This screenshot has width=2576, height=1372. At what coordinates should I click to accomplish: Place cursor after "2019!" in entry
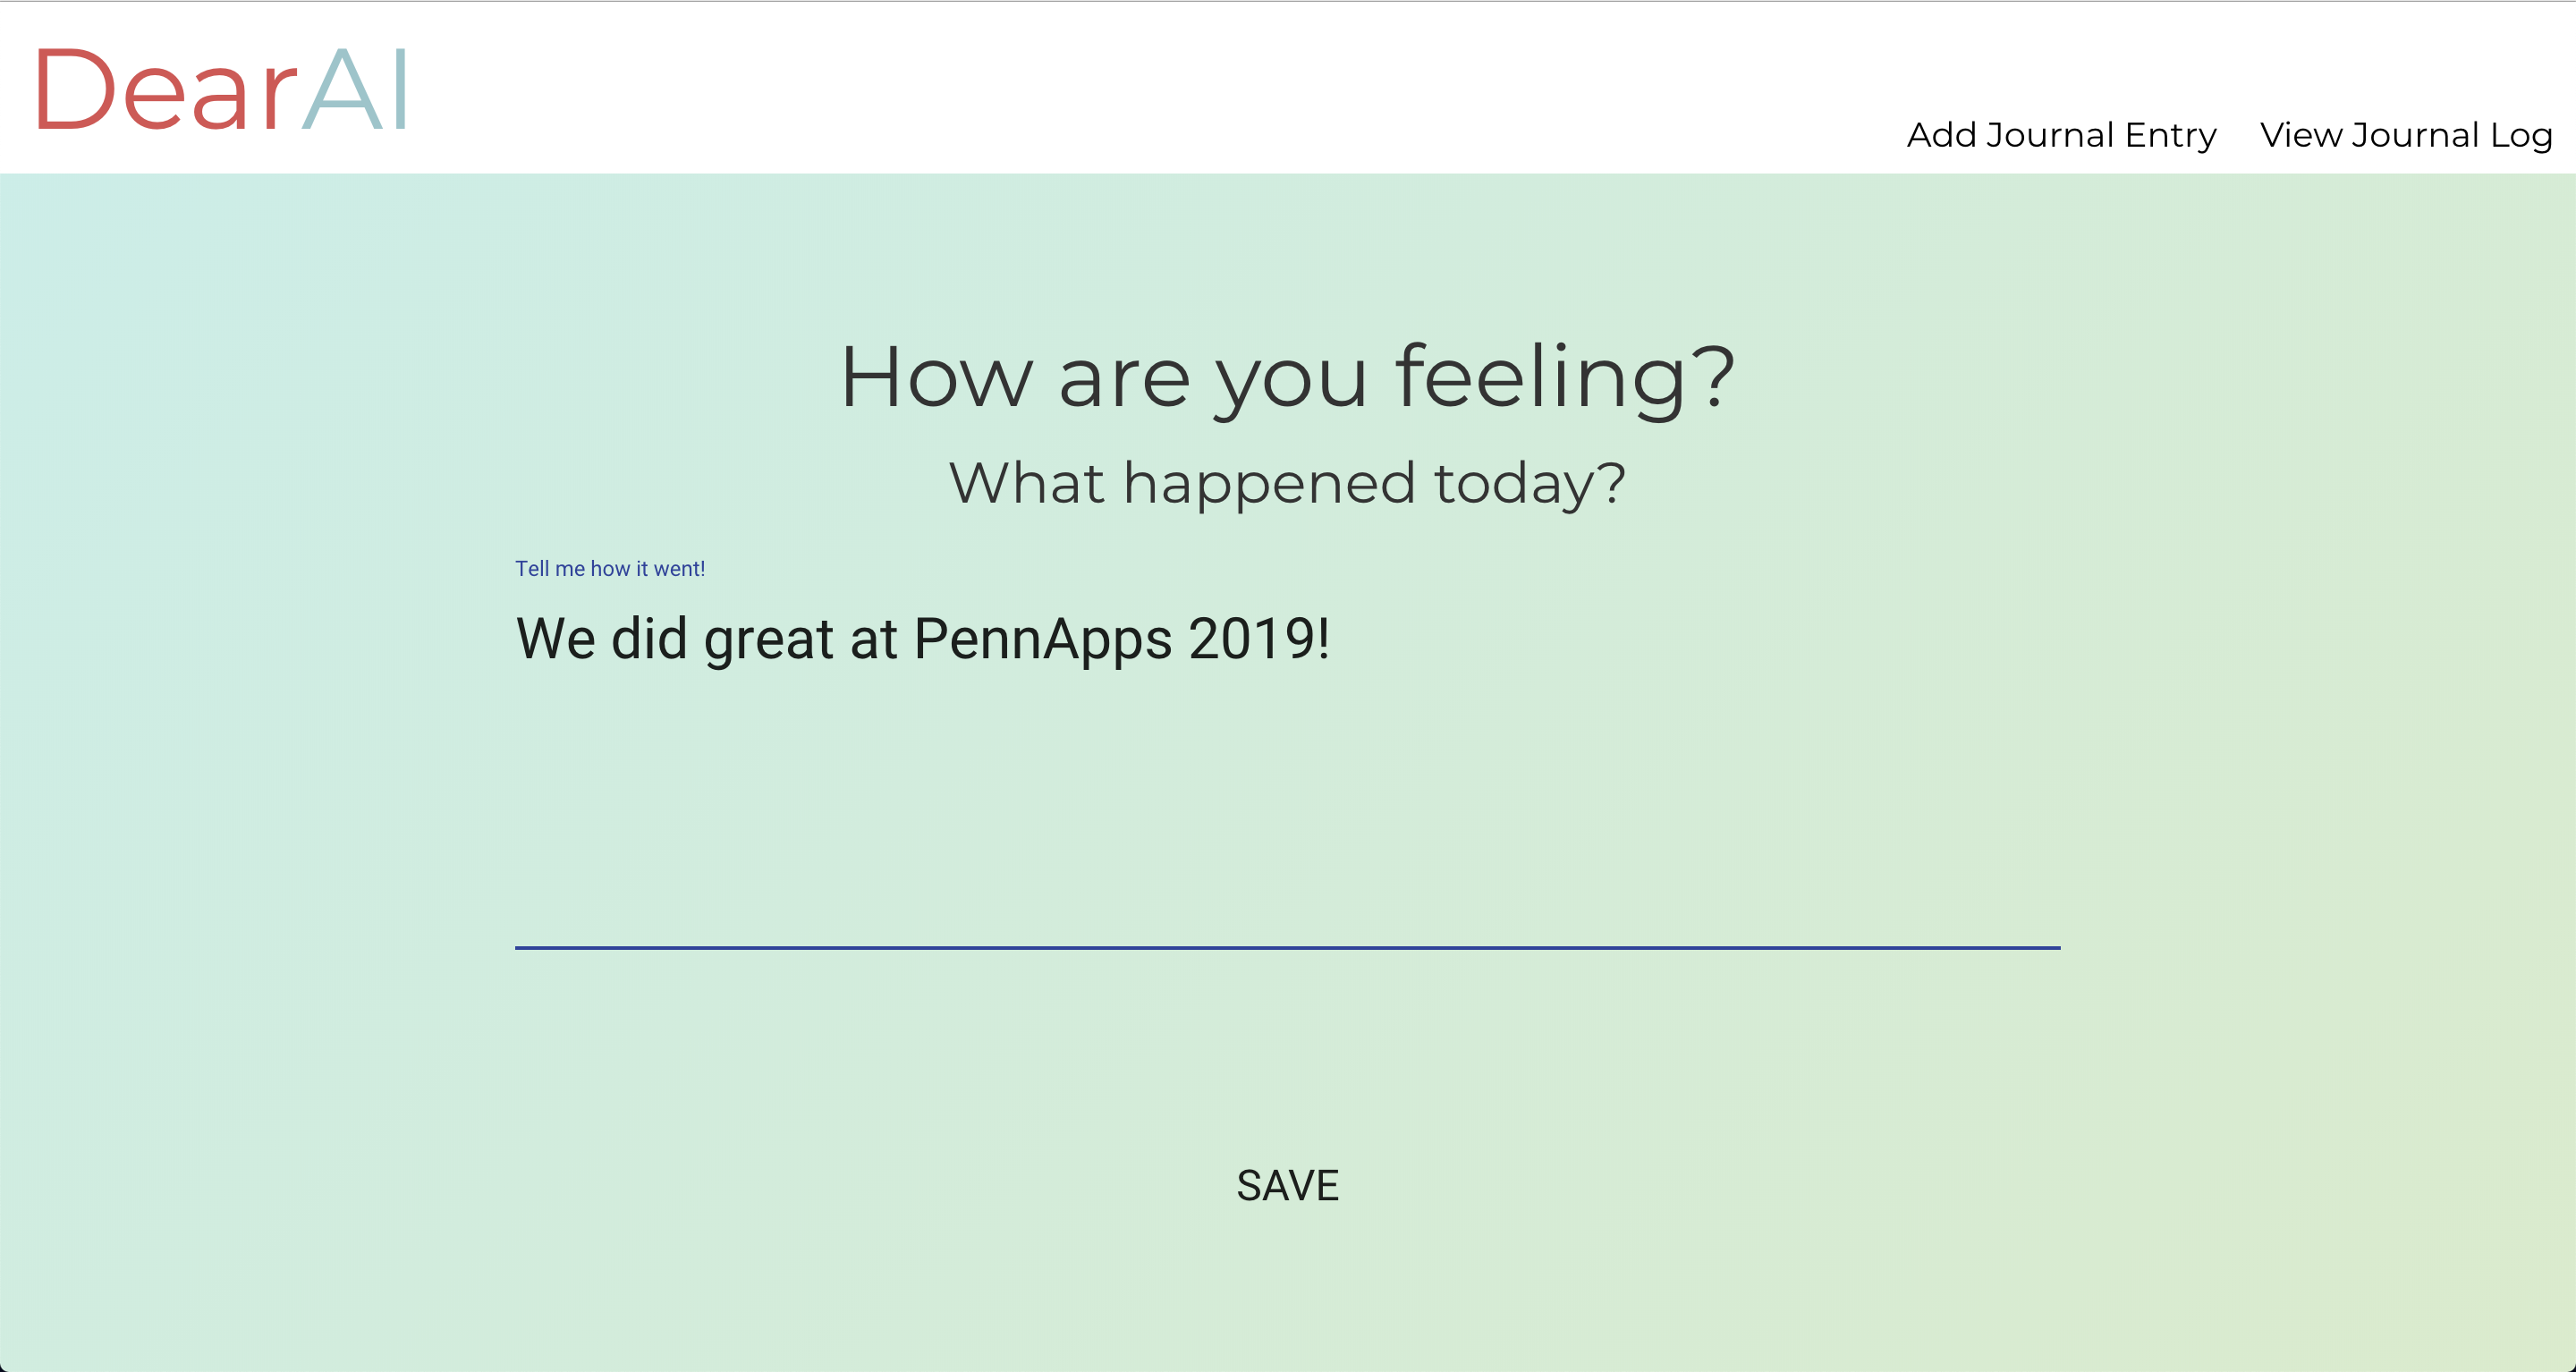tap(1333, 639)
